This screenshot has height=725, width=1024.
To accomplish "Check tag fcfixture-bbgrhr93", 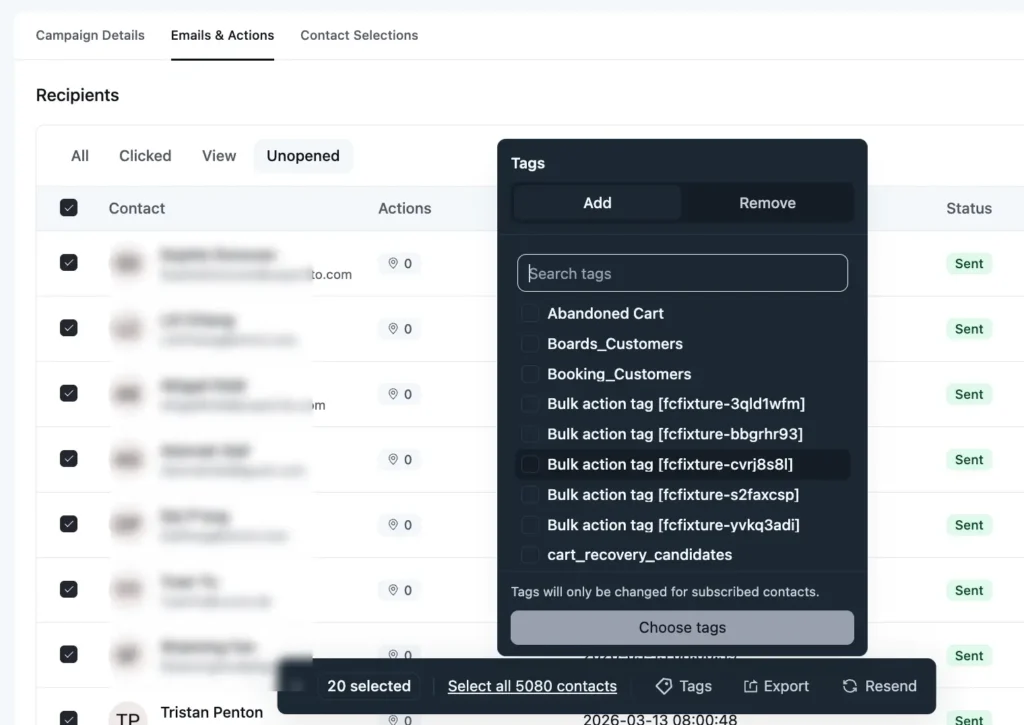I will [530, 434].
